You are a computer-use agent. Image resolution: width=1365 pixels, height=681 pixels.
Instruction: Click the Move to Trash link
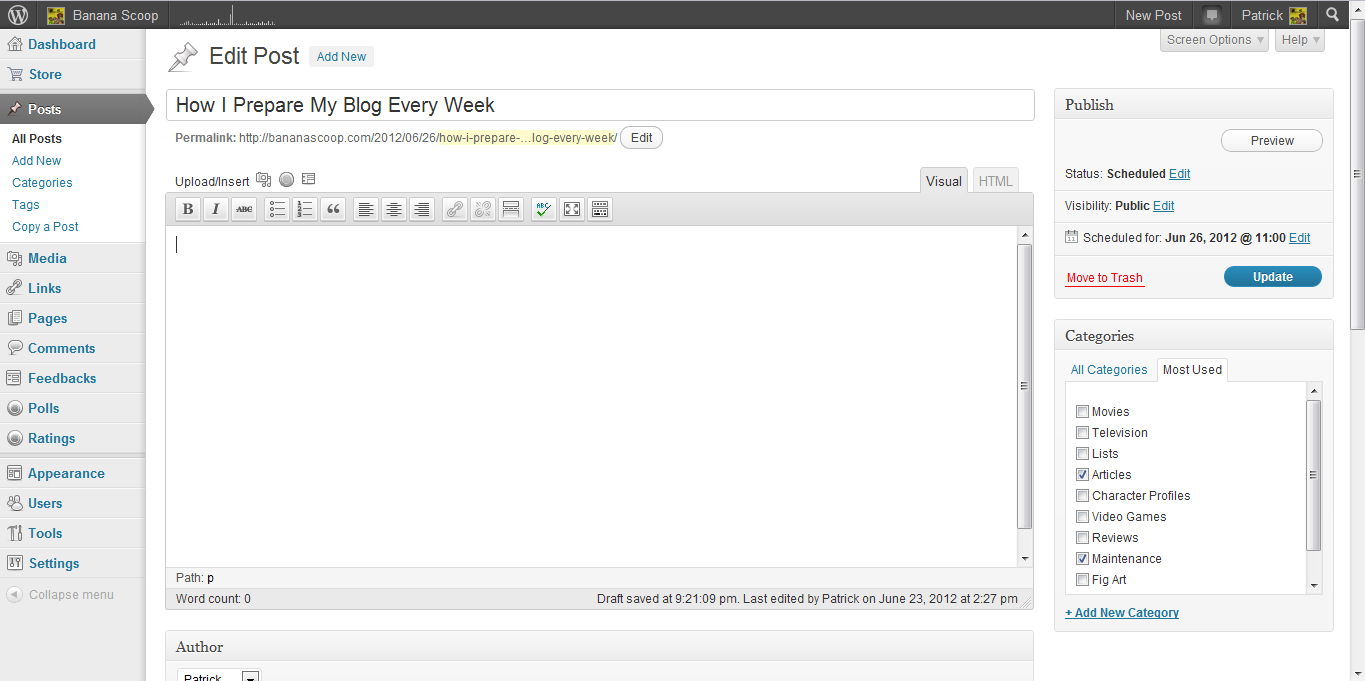pos(1104,278)
